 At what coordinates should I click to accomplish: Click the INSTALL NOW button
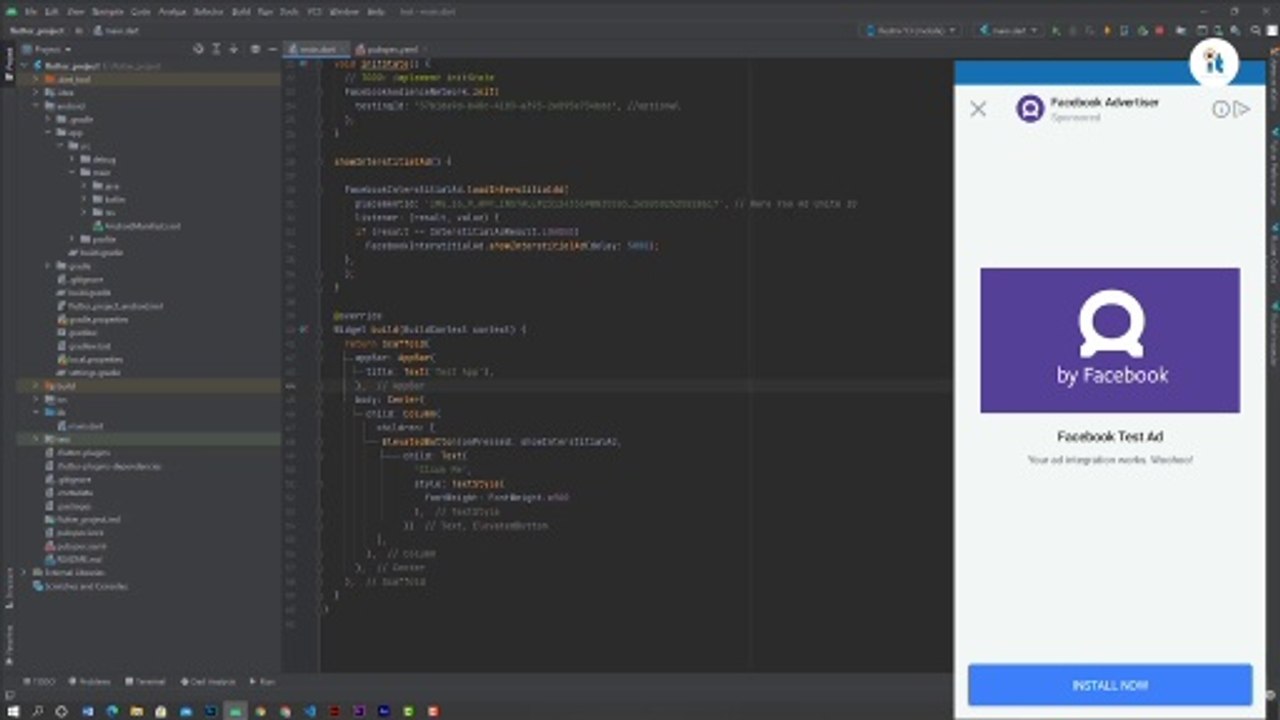pos(1110,686)
